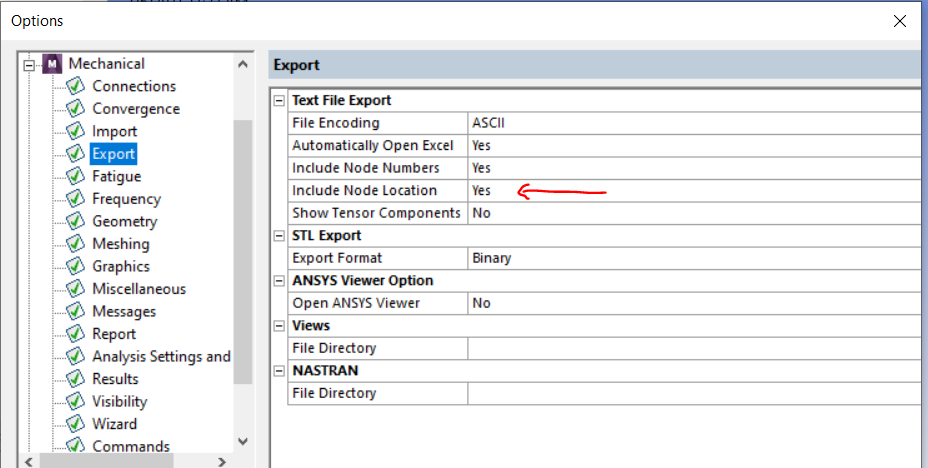
Task: Collapse the Mechanical tree node
Action: click(31, 65)
